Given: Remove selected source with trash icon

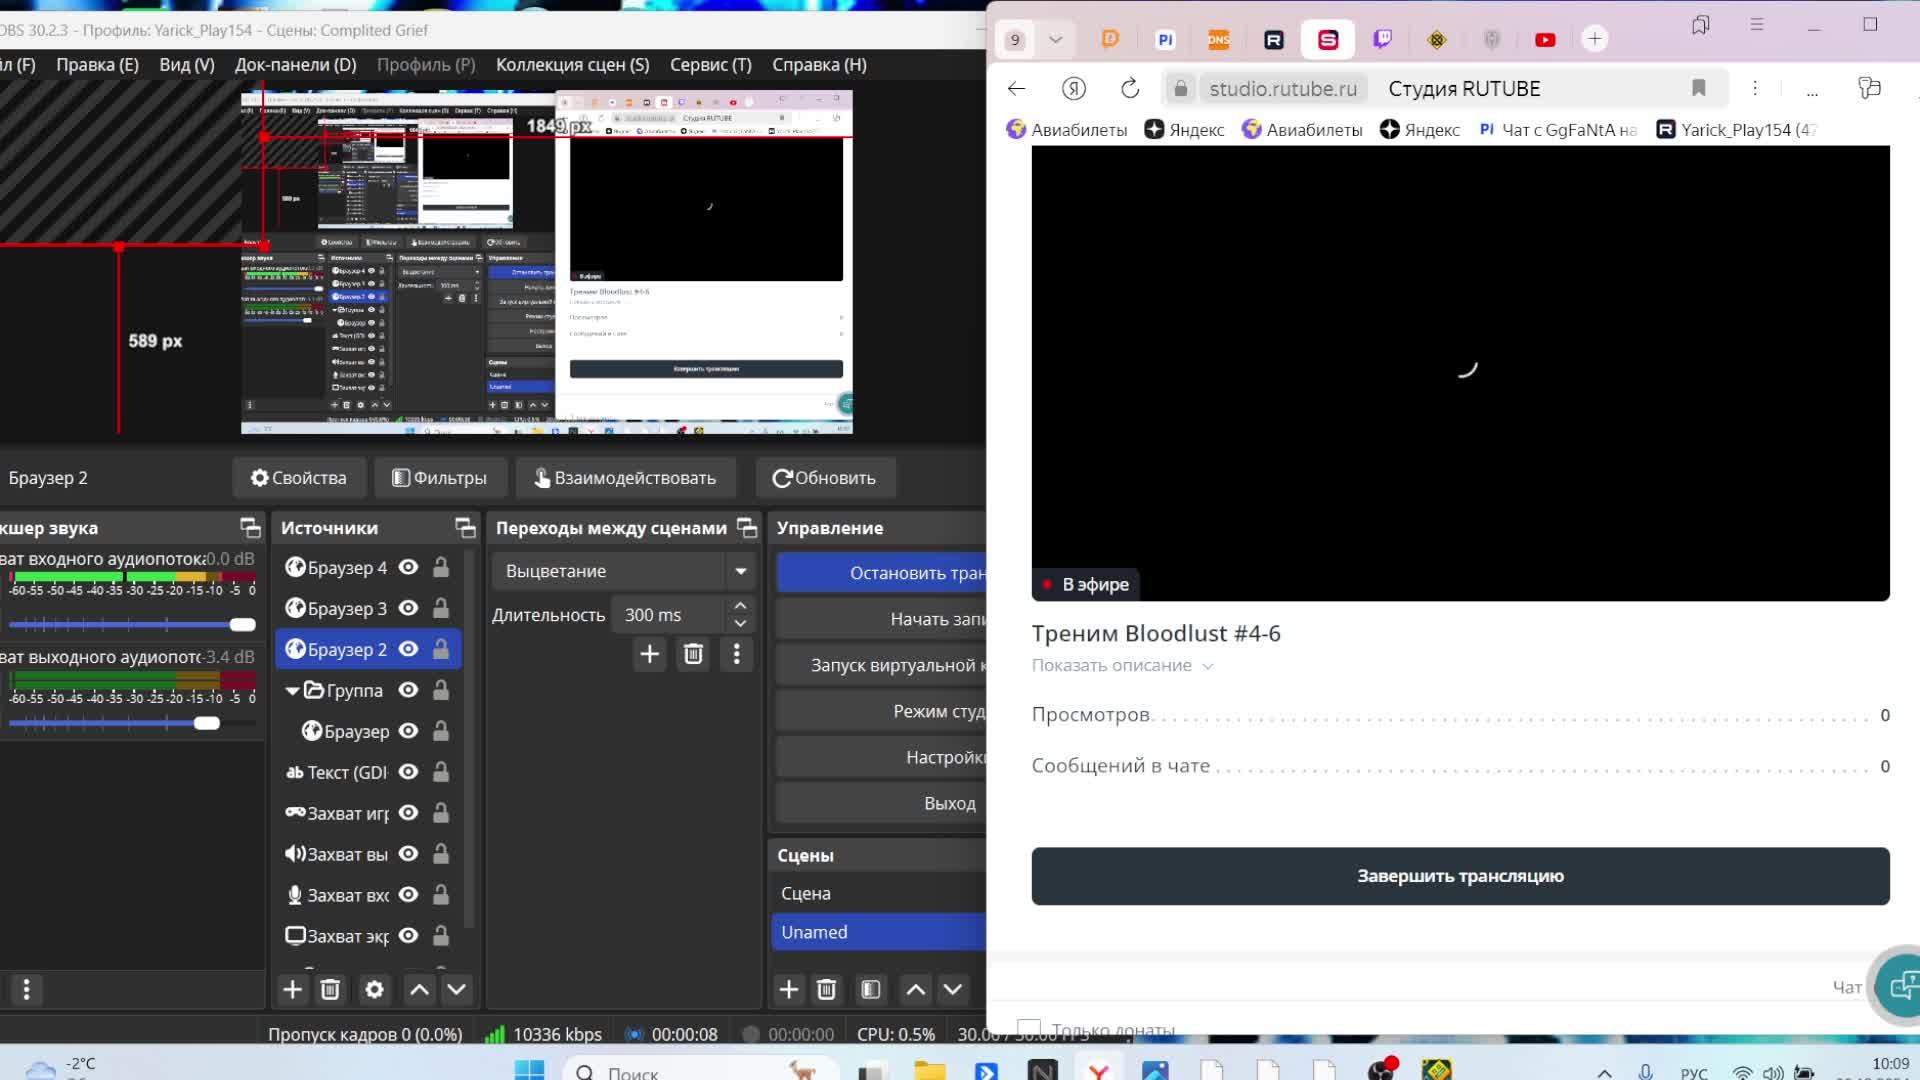Looking at the screenshot, I should (x=330, y=989).
